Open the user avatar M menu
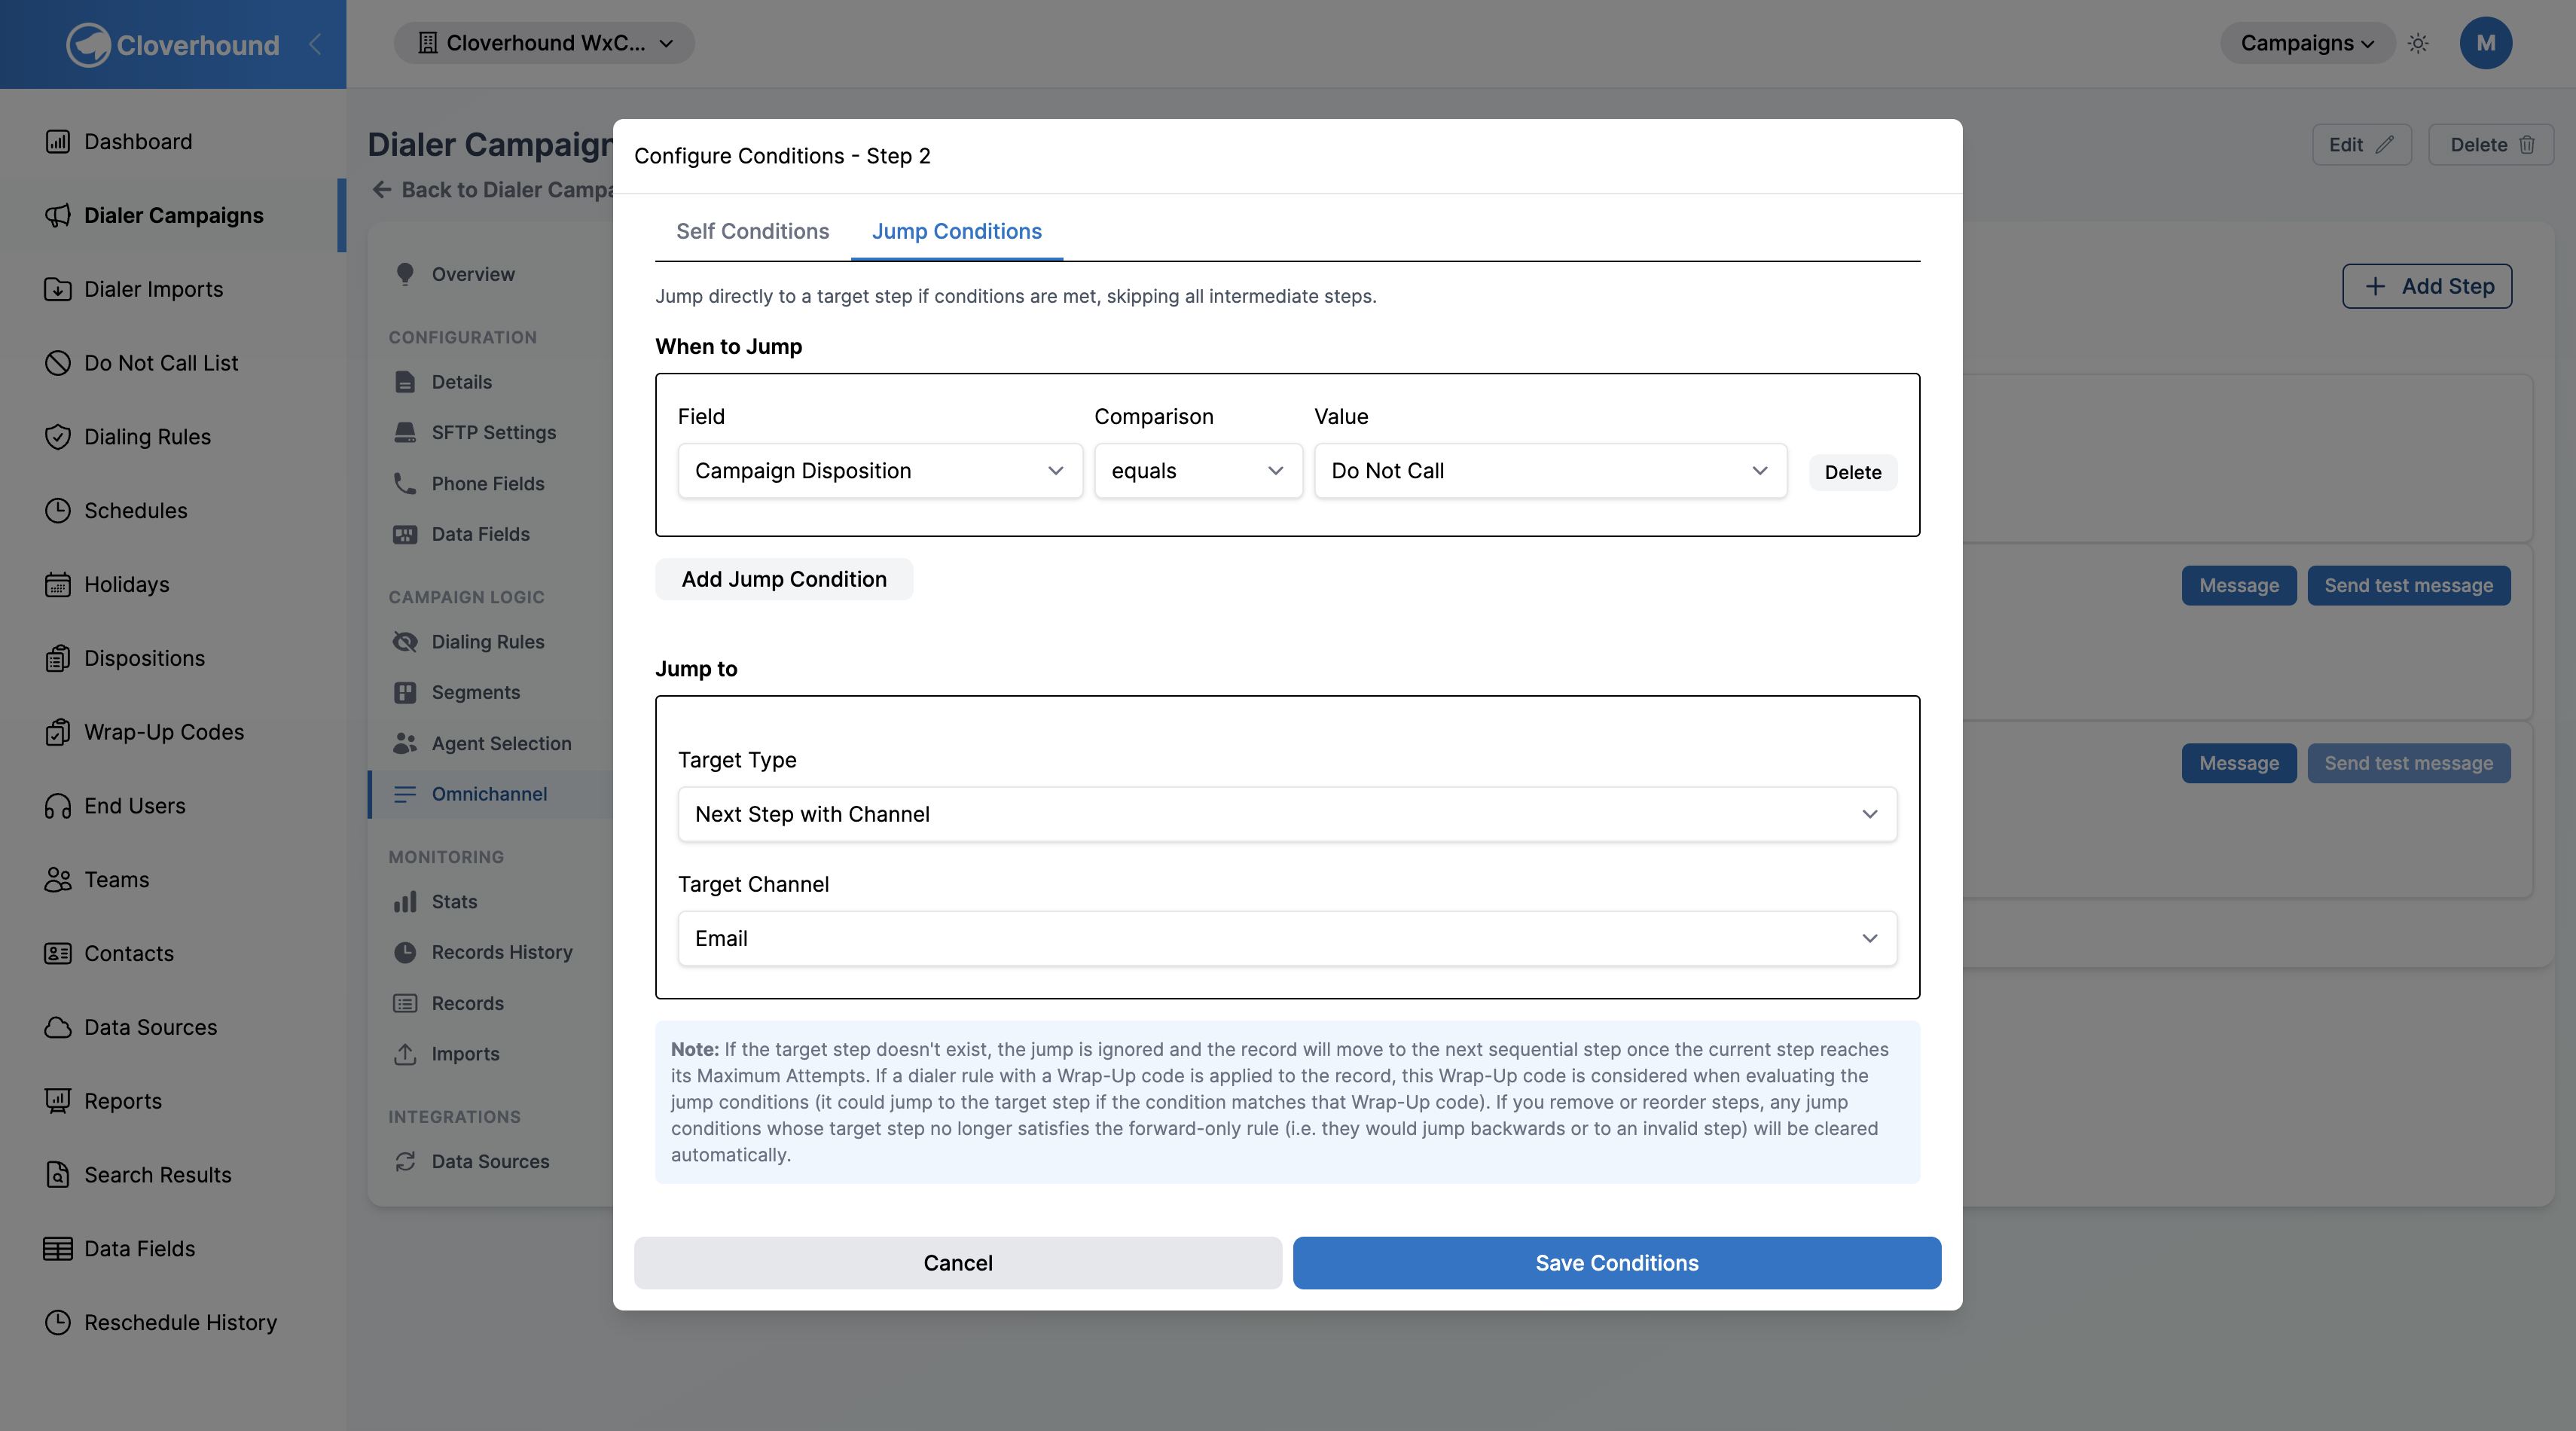The height and width of the screenshot is (1431, 2576). [2485, 43]
